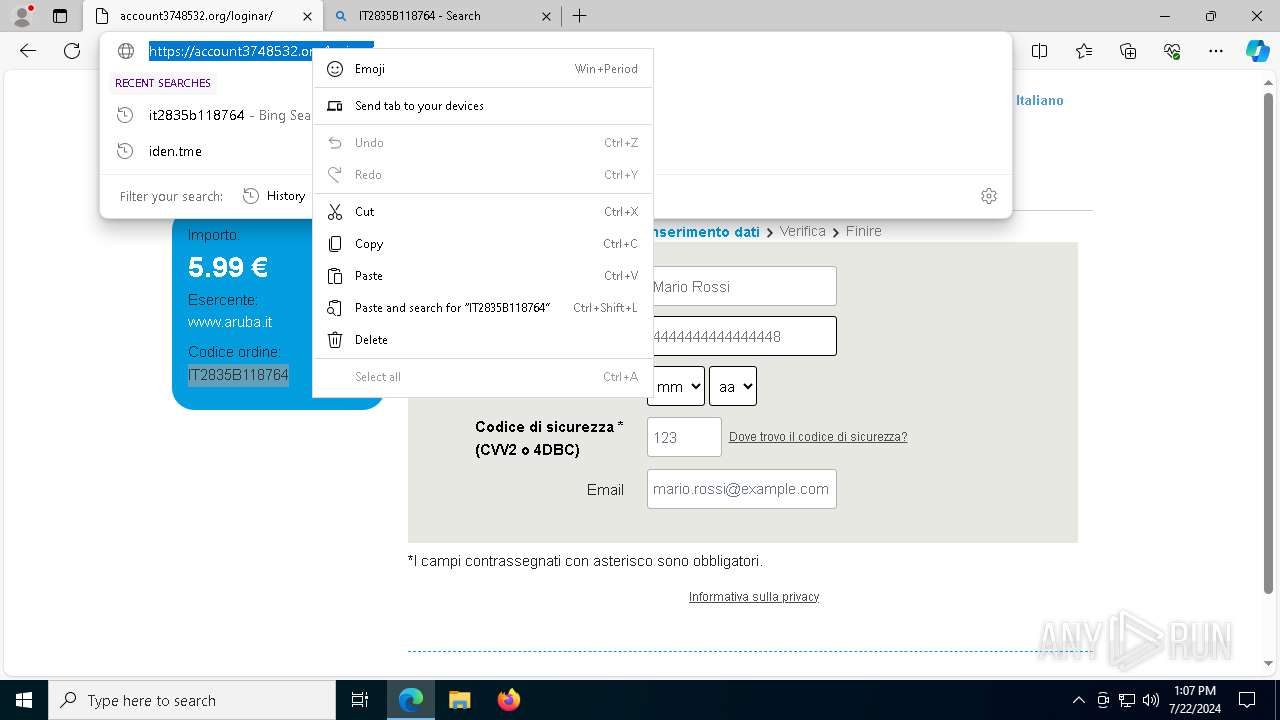Open the year (aa) dropdown

pyautogui.click(x=733, y=386)
